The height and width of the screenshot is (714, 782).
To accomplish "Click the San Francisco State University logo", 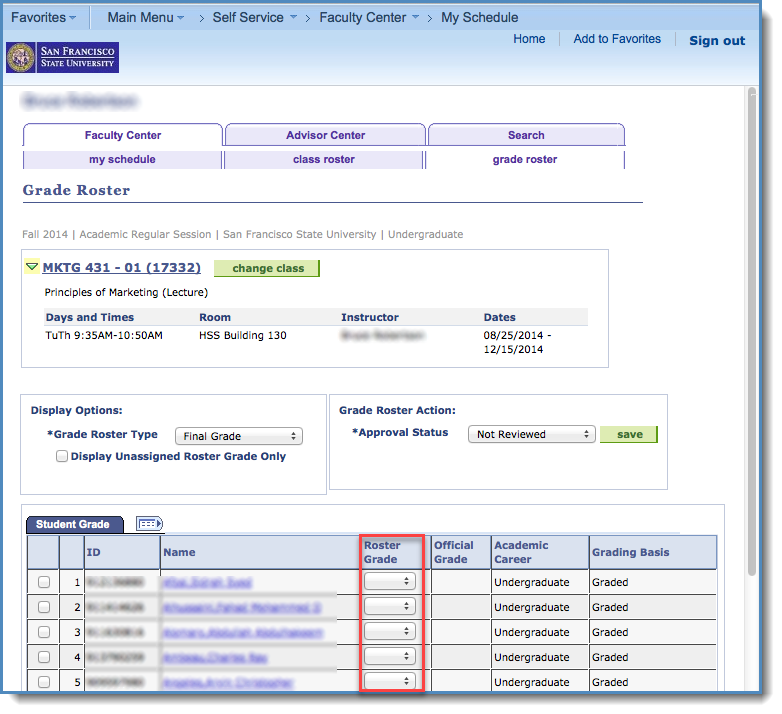I will pos(62,57).
